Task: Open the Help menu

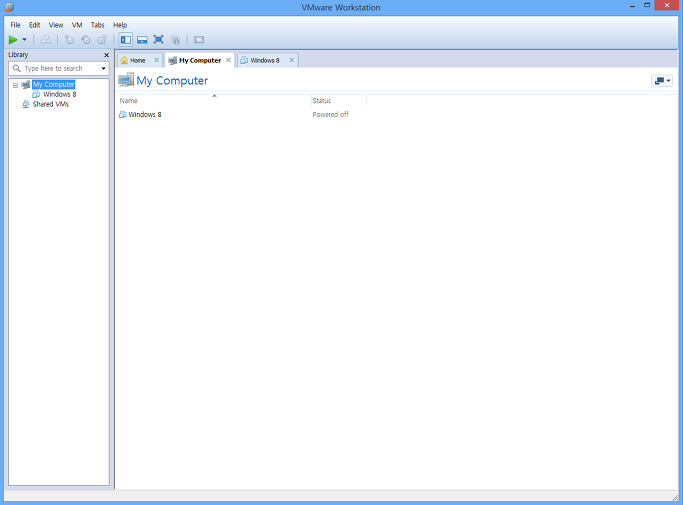Action: [x=120, y=25]
